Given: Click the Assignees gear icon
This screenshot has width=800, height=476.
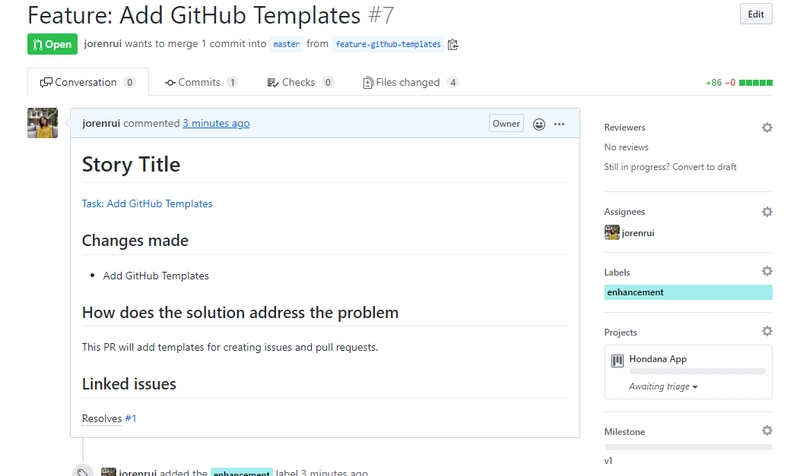Looking at the screenshot, I should coord(767,212).
